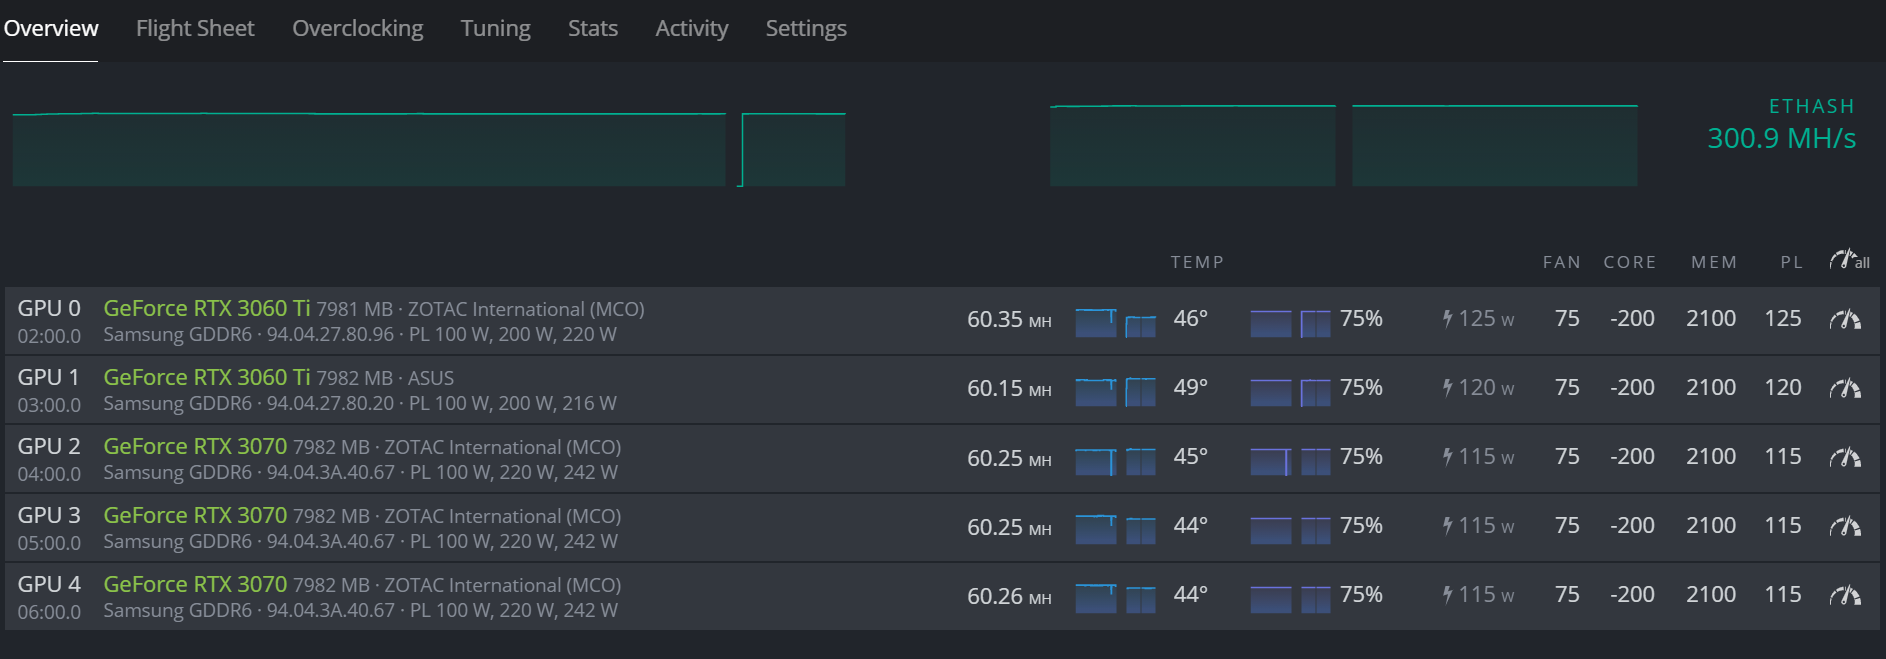Click the 2100 memory clock value for GPU 3
Screen dimensions: 1886x659
(1711, 525)
